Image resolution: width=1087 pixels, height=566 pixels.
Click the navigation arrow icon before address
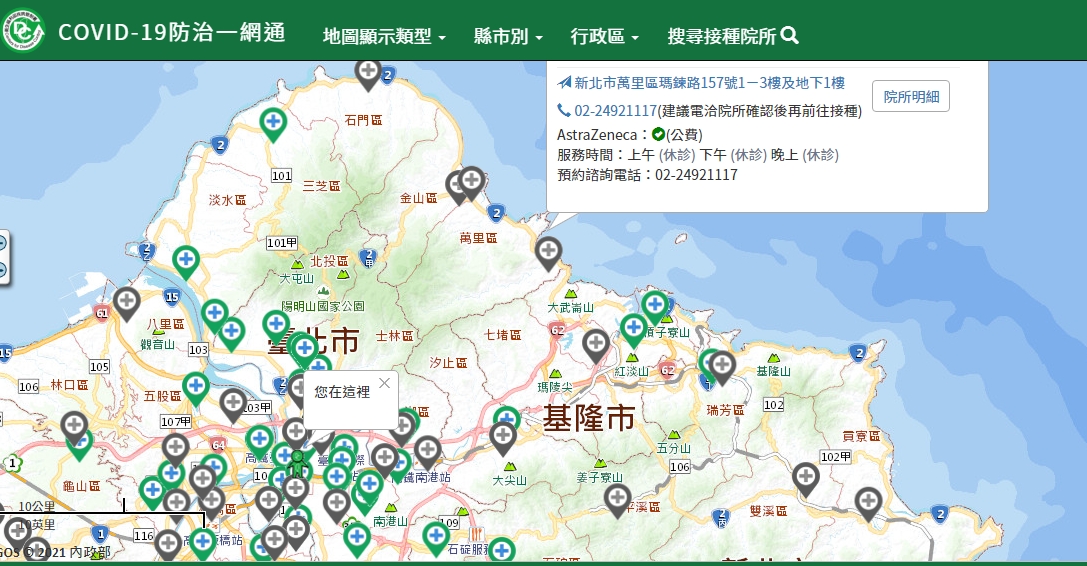point(564,83)
